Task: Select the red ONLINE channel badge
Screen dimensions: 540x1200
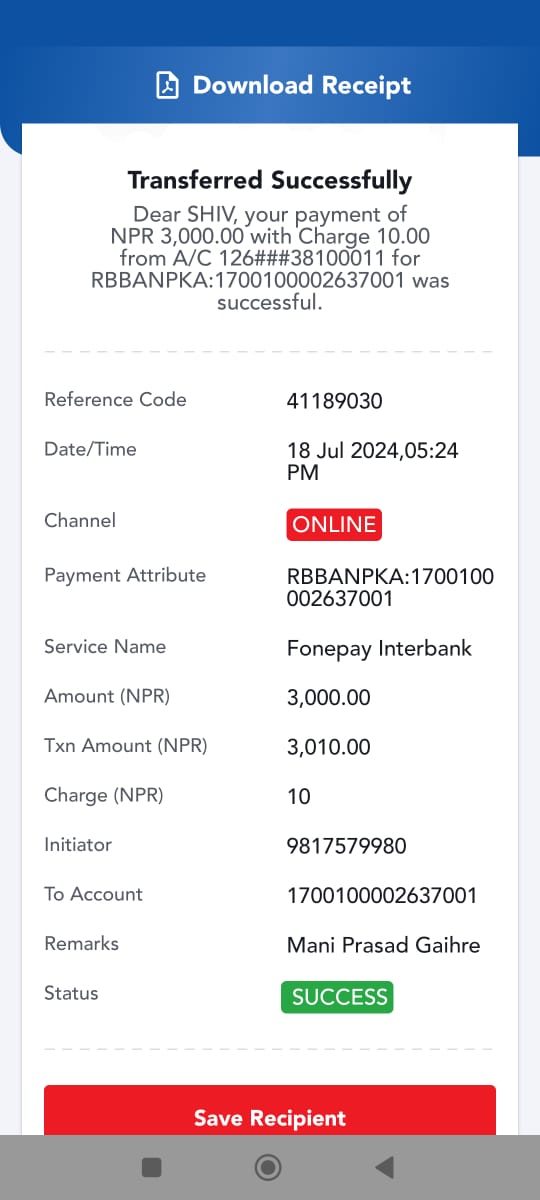Action: 334,525
